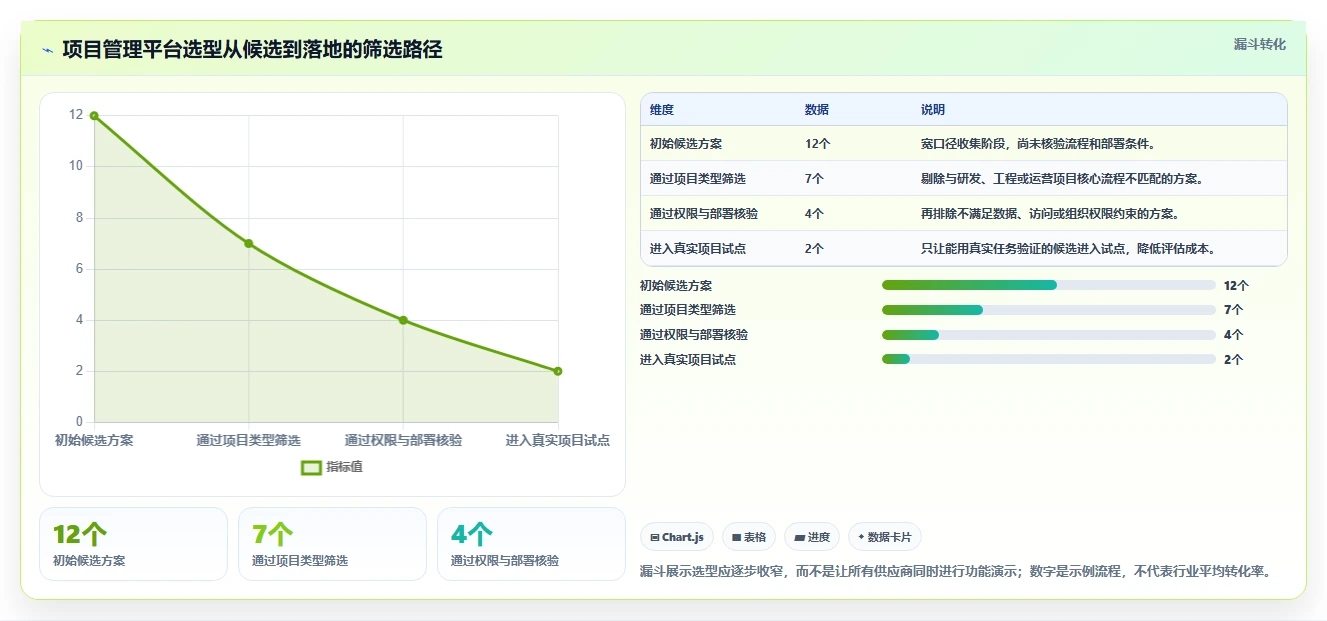The height and width of the screenshot is (621, 1327).
Task: Click the 进入真实项目试点 progress bar
Action: pyautogui.click(x=1049, y=359)
